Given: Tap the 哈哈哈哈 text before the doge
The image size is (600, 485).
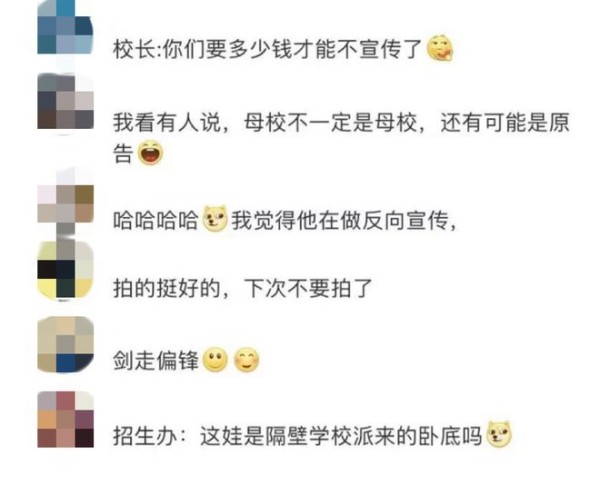Looking at the screenshot, I should point(156,220).
